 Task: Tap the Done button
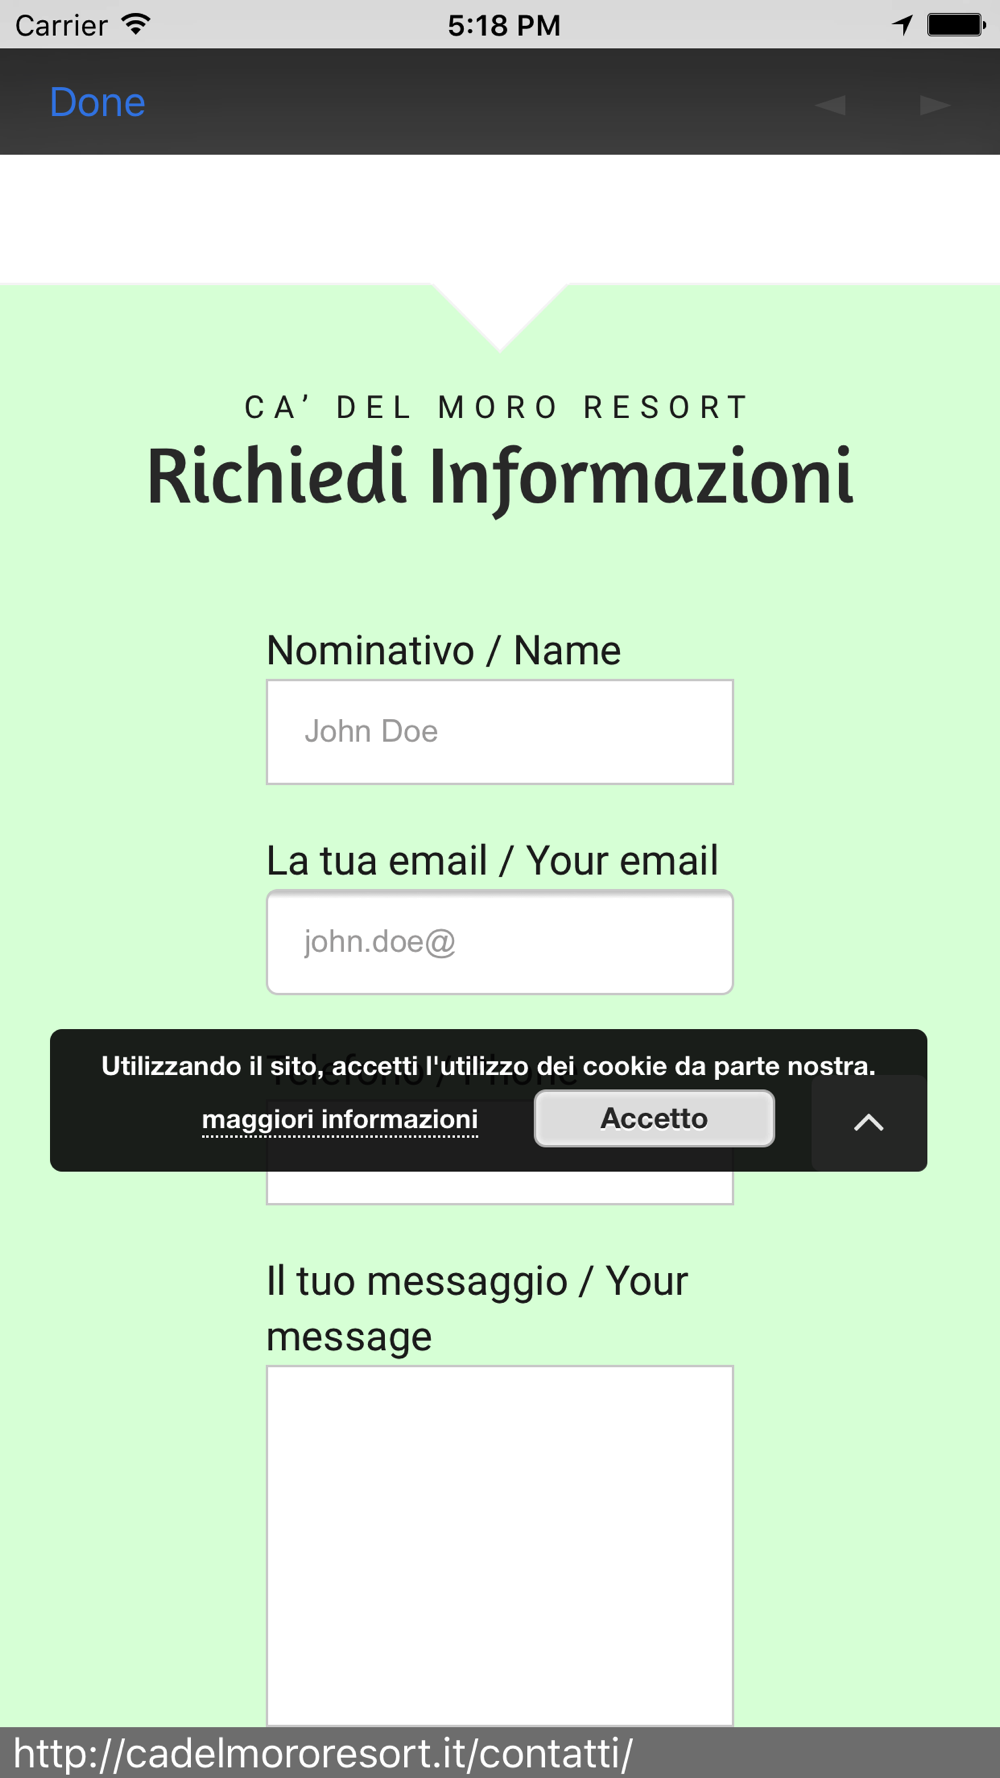(98, 102)
